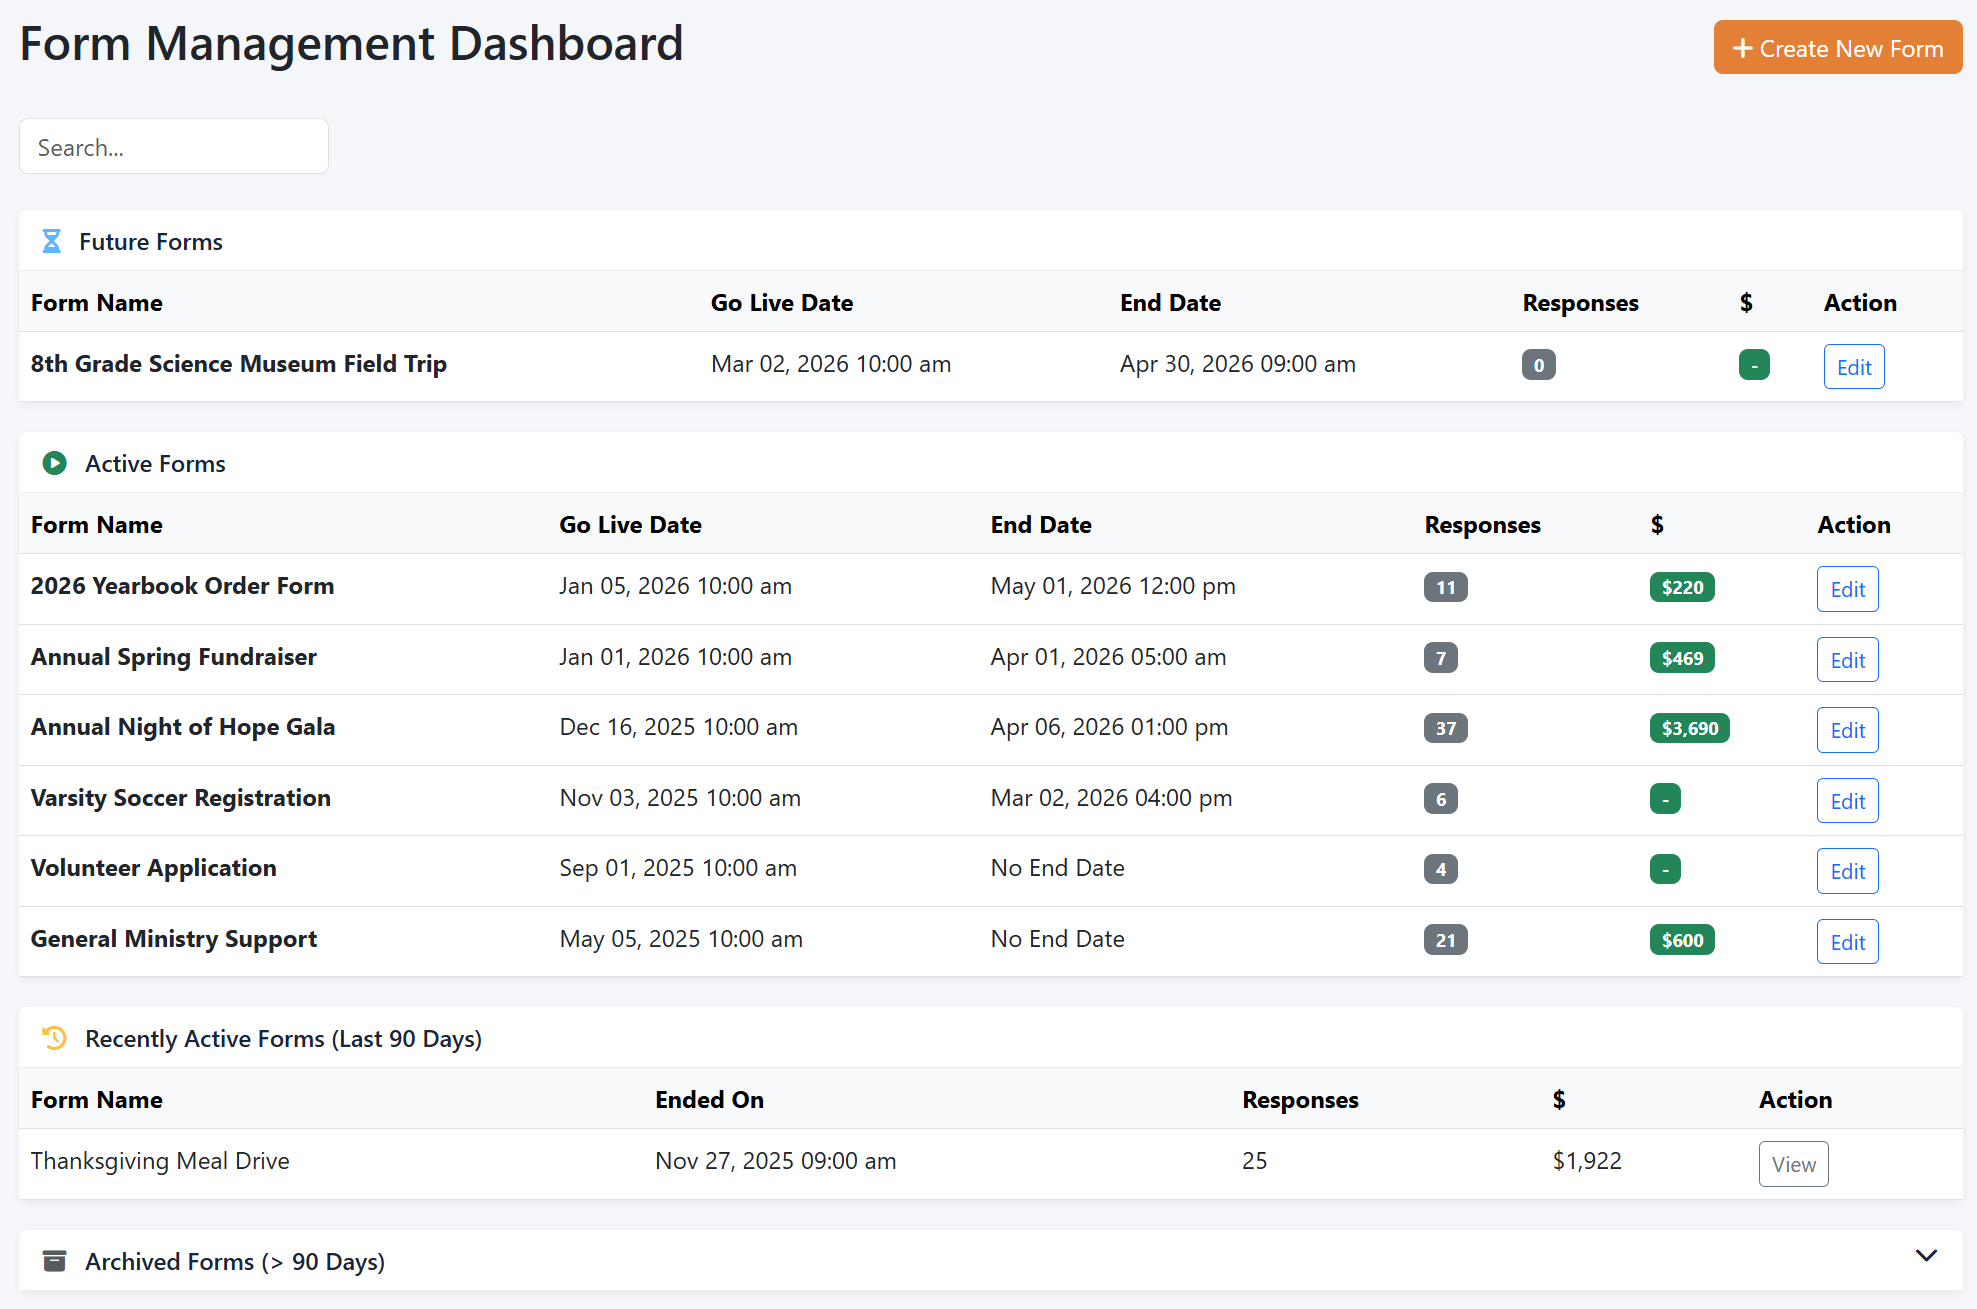The height and width of the screenshot is (1309, 1977).
Task: Click the history clock icon for Recently Active Forms
Action: (55, 1038)
